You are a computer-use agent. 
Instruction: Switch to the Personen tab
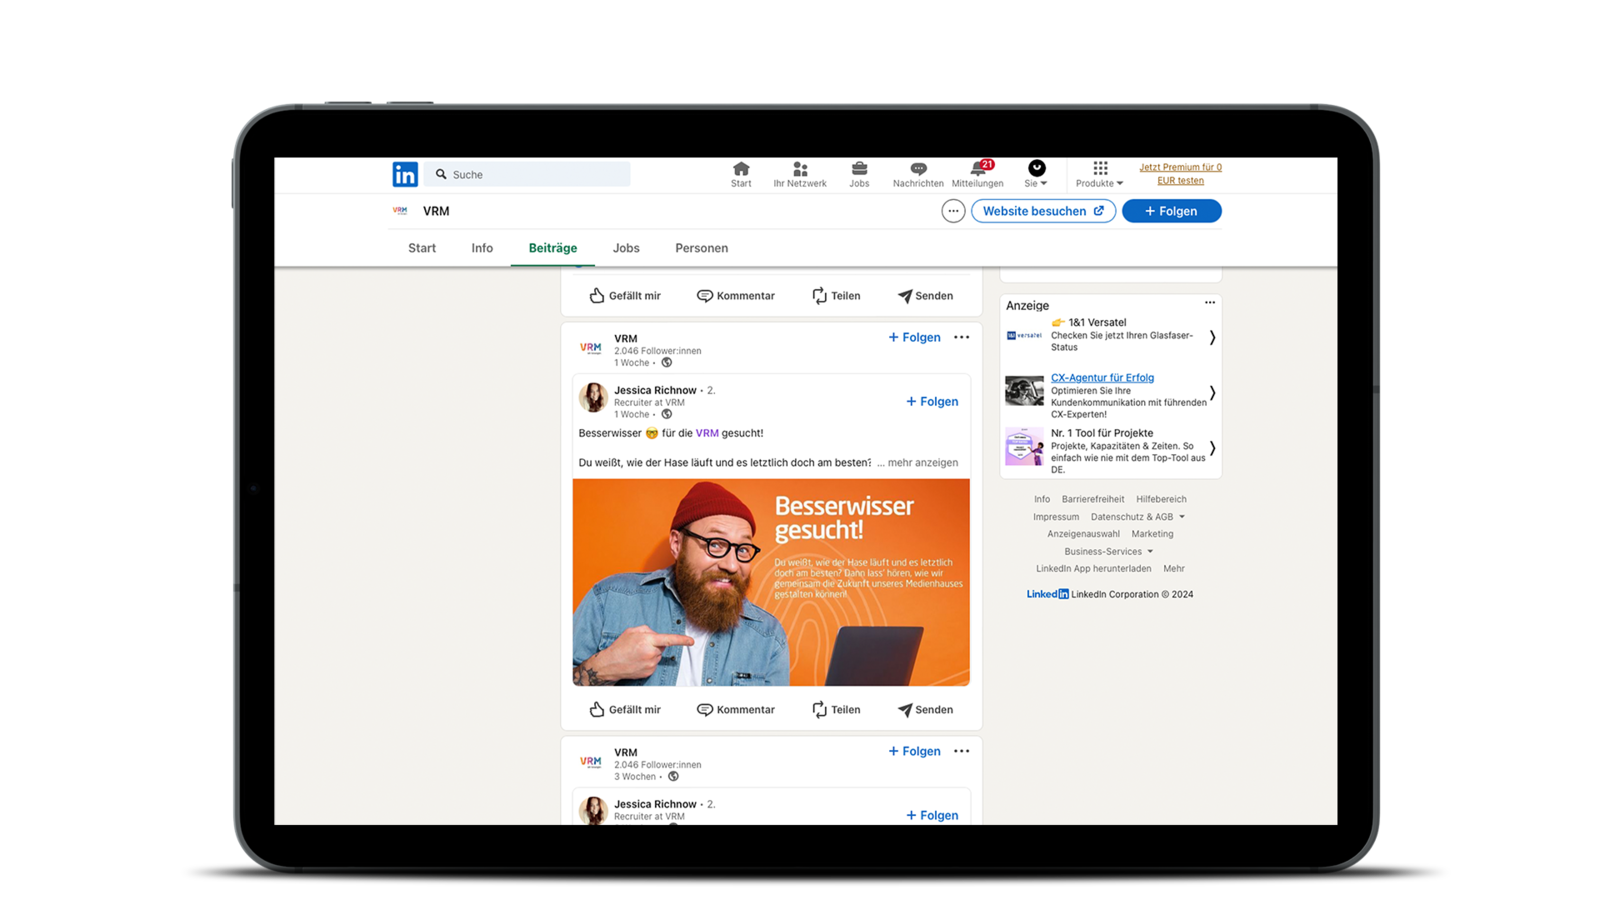pos(701,248)
